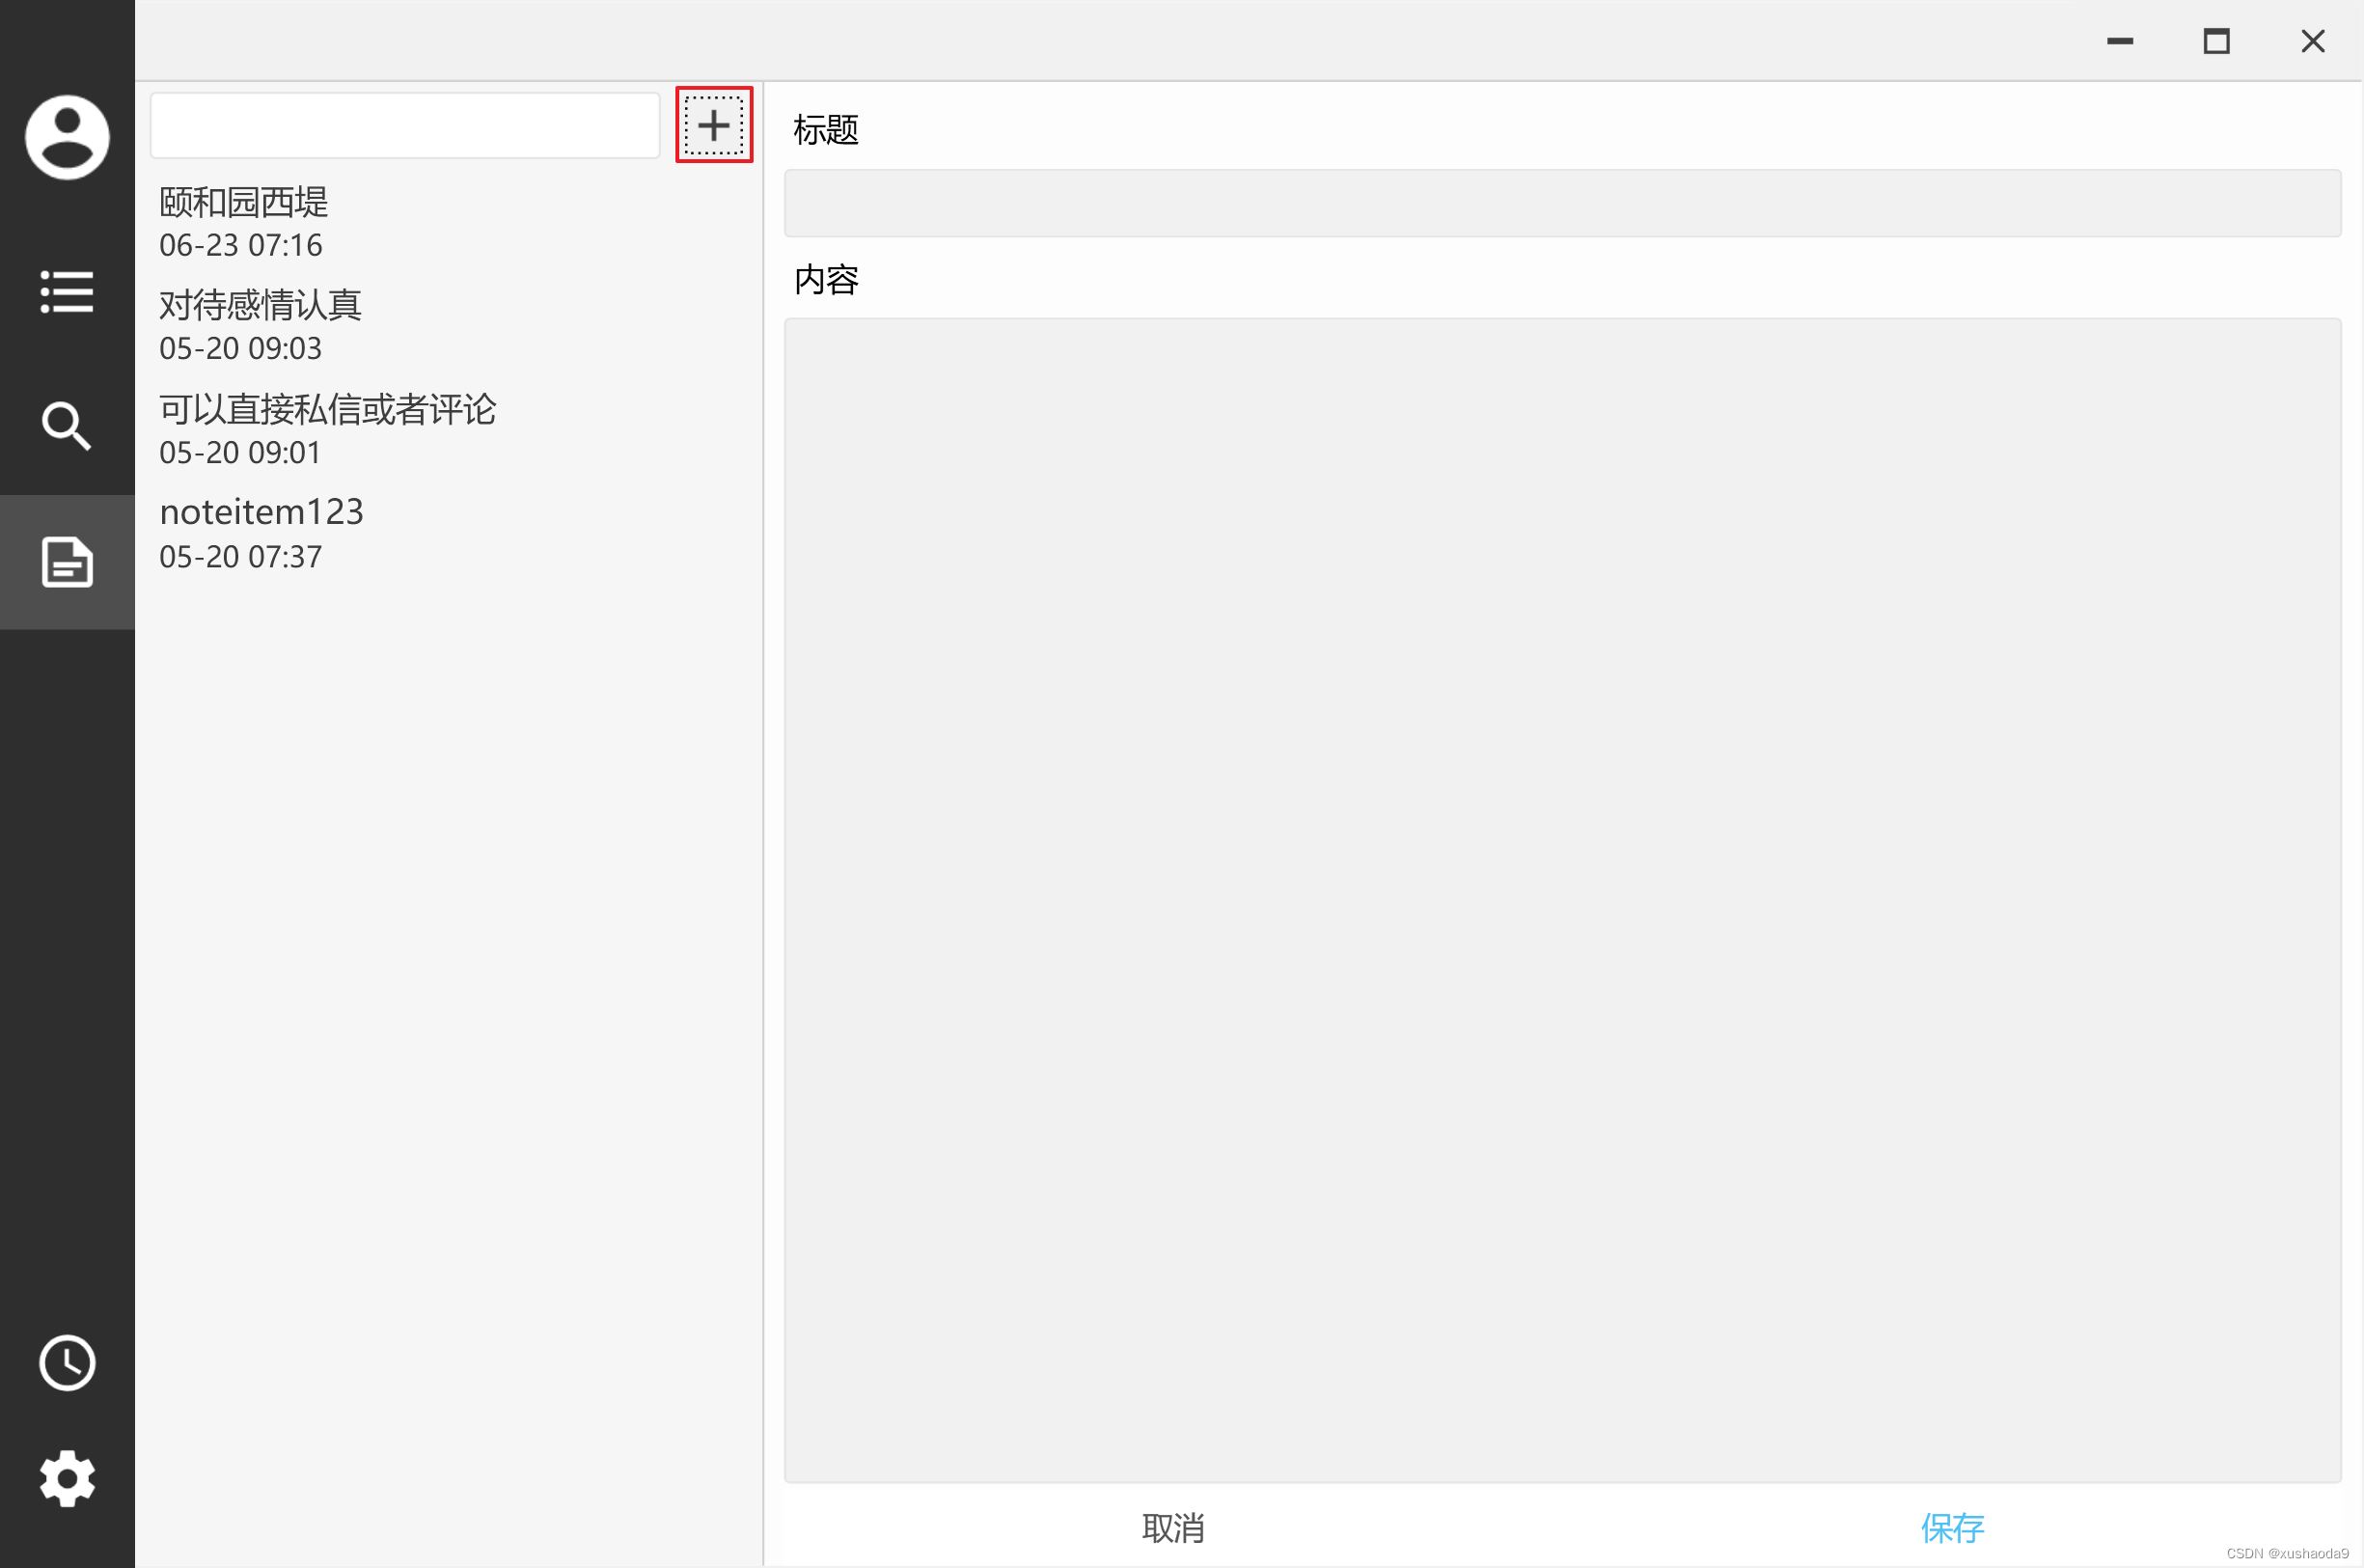Image resolution: width=2364 pixels, height=1568 pixels.
Task: Open the to-do list sidebar icon
Action: [67, 291]
